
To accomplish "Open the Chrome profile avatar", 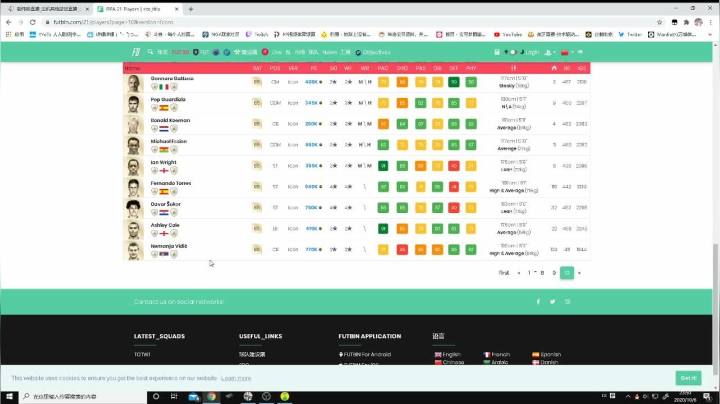I will point(698,22).
